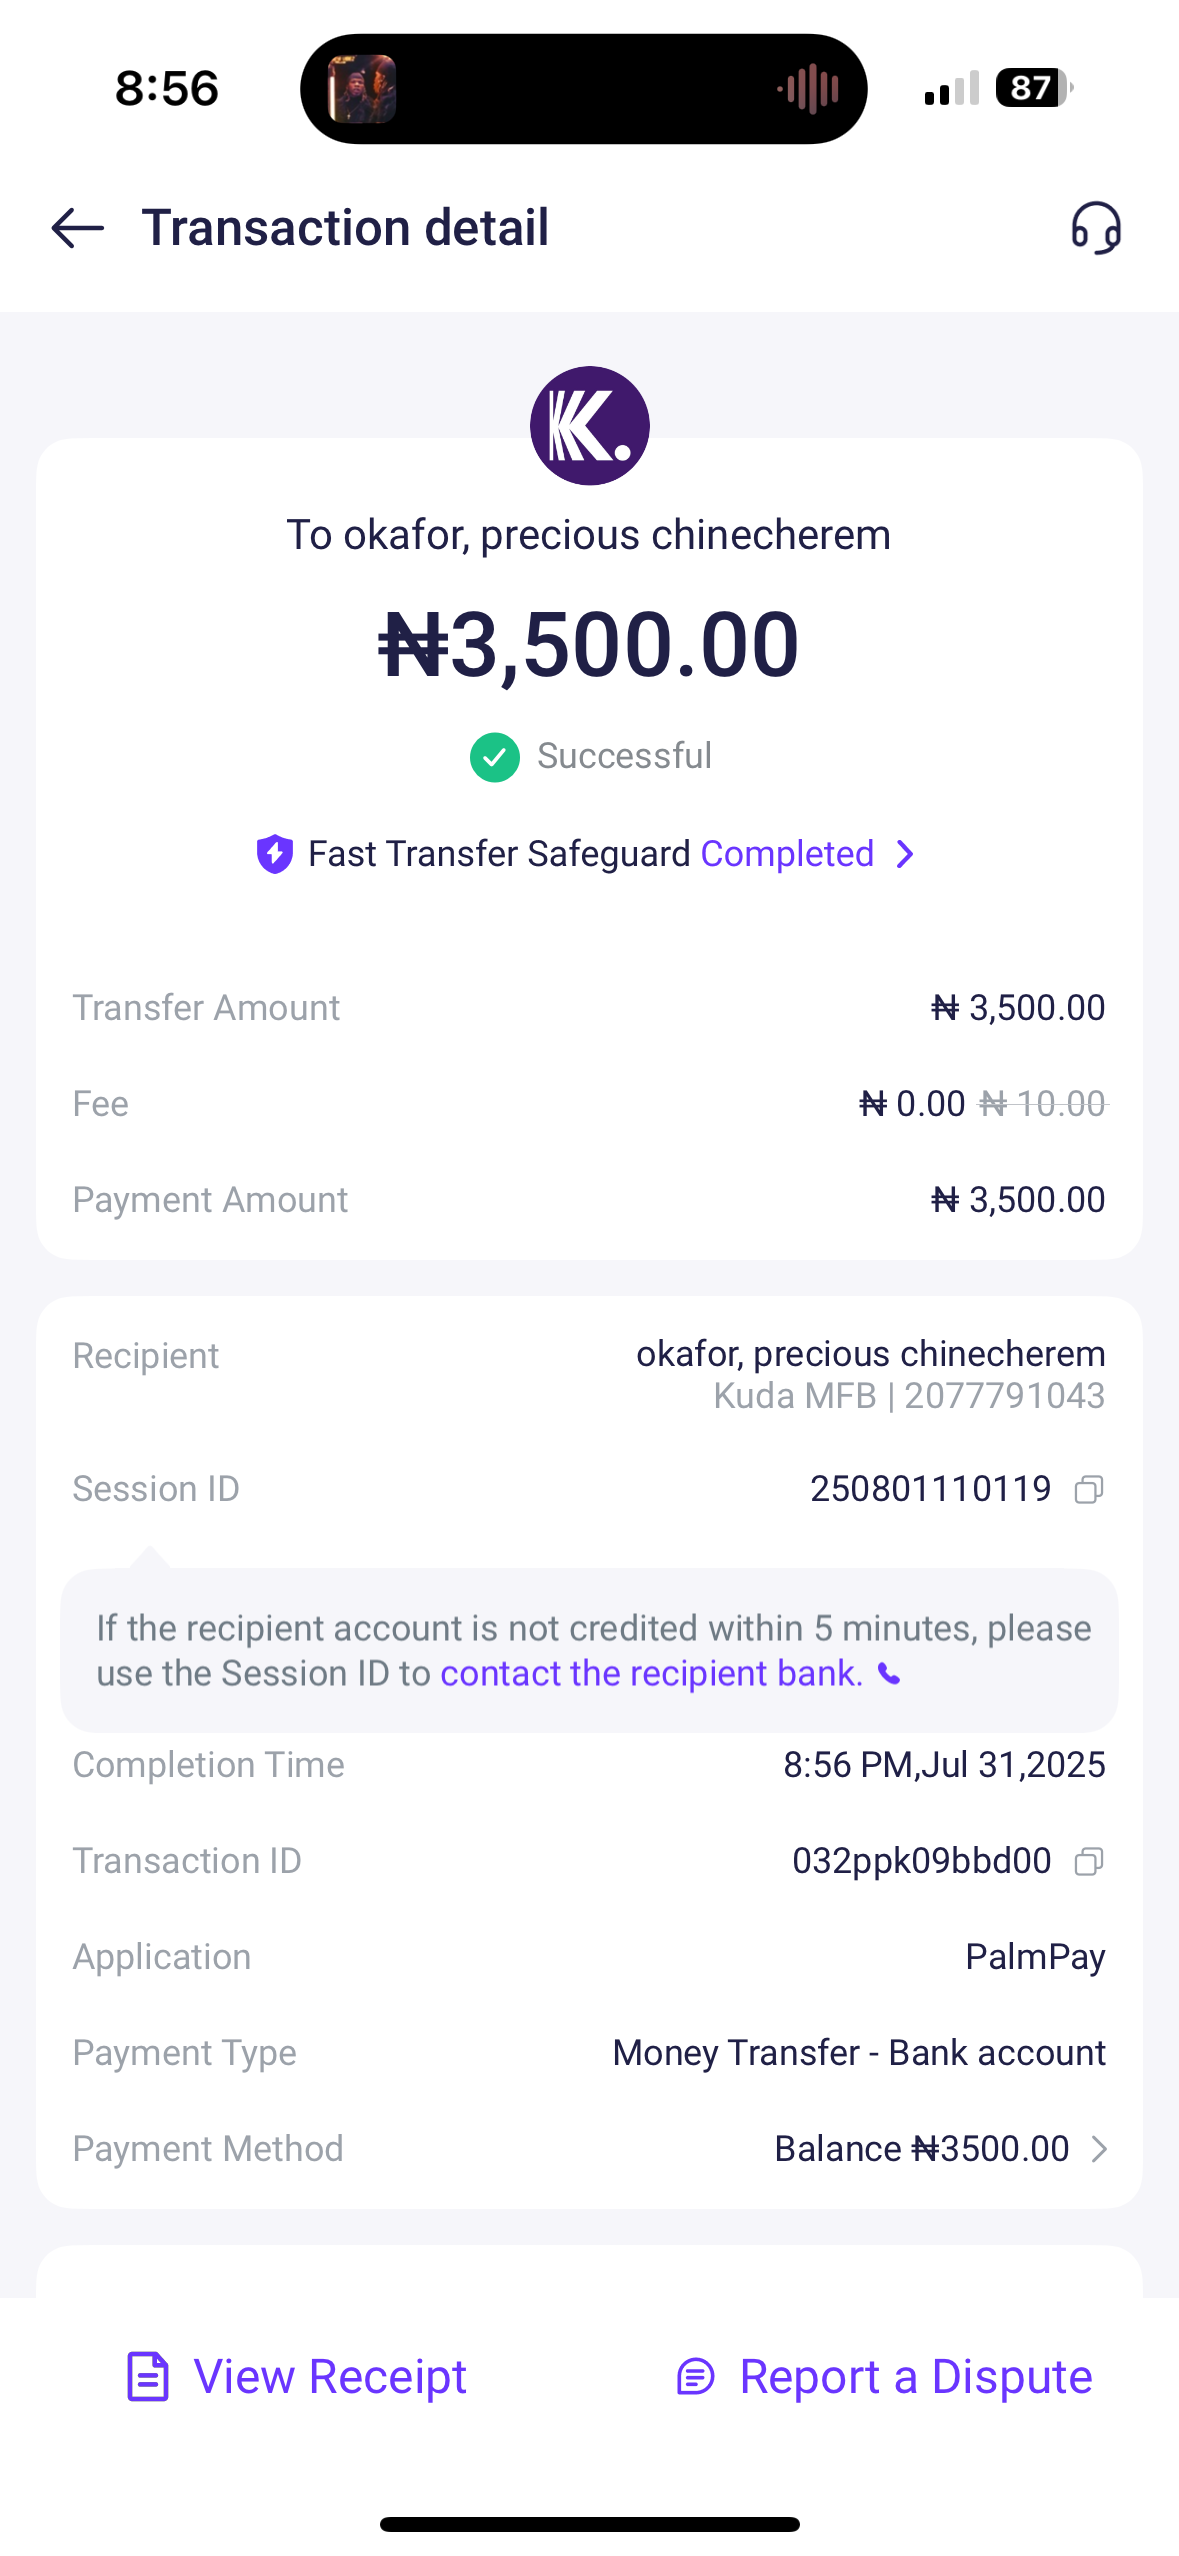Tap the back arrow icon
Screen dimensions: 1179x2556
(x=78, y=228)
